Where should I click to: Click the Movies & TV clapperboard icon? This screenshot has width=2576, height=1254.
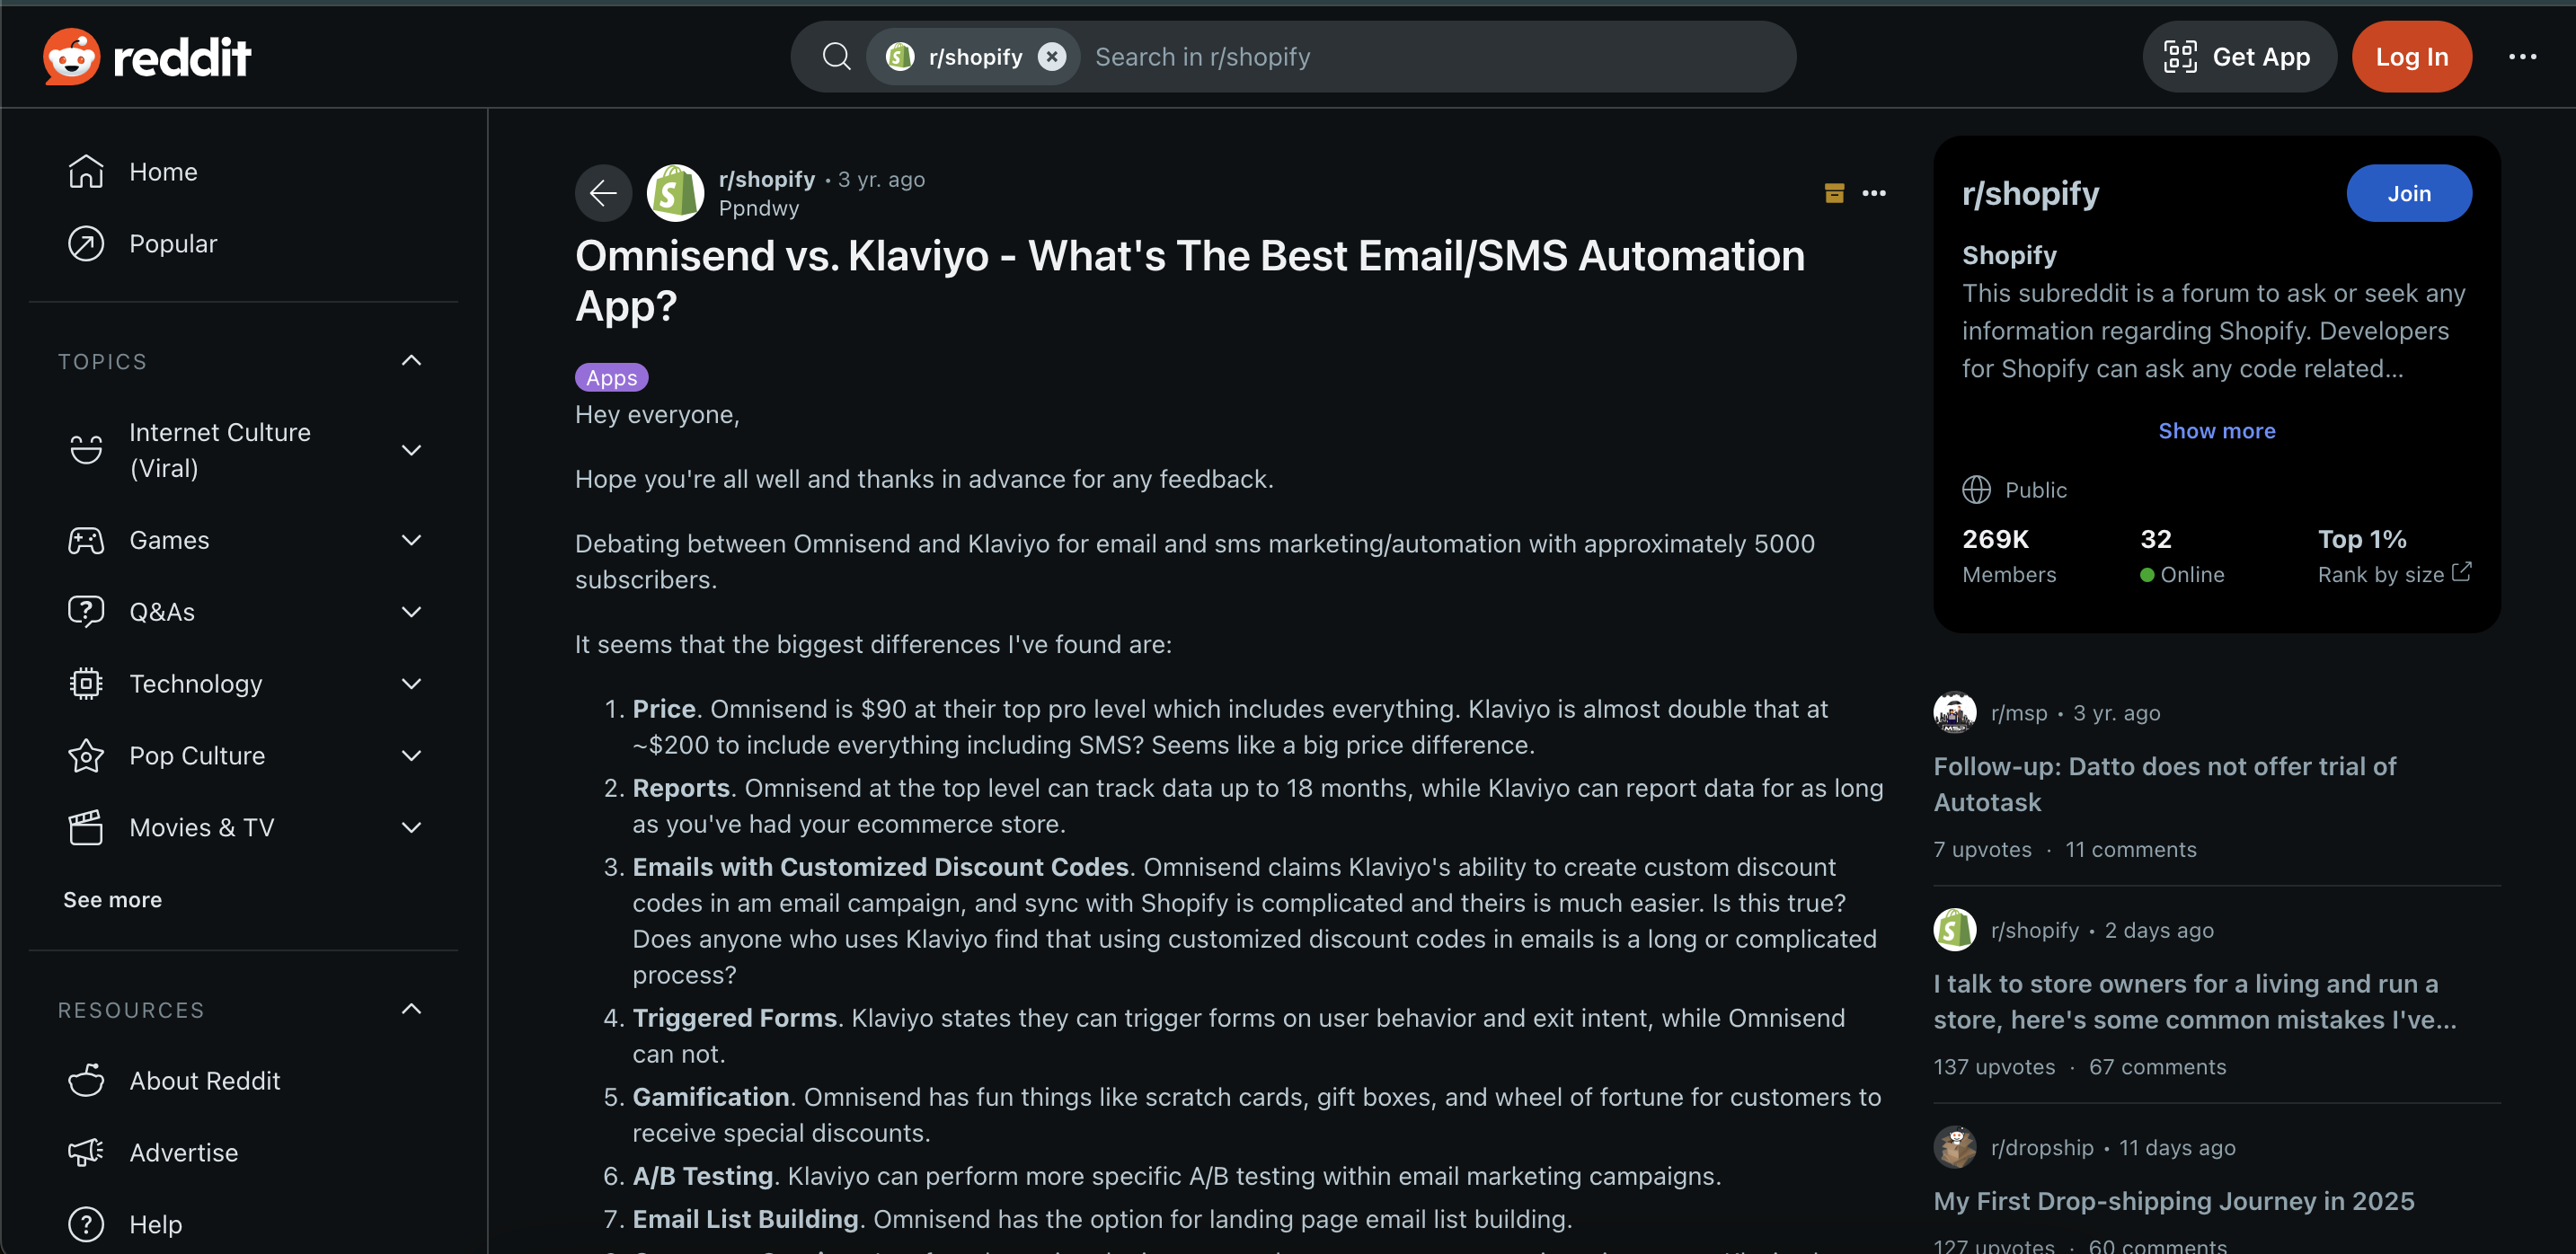[86, 828]
